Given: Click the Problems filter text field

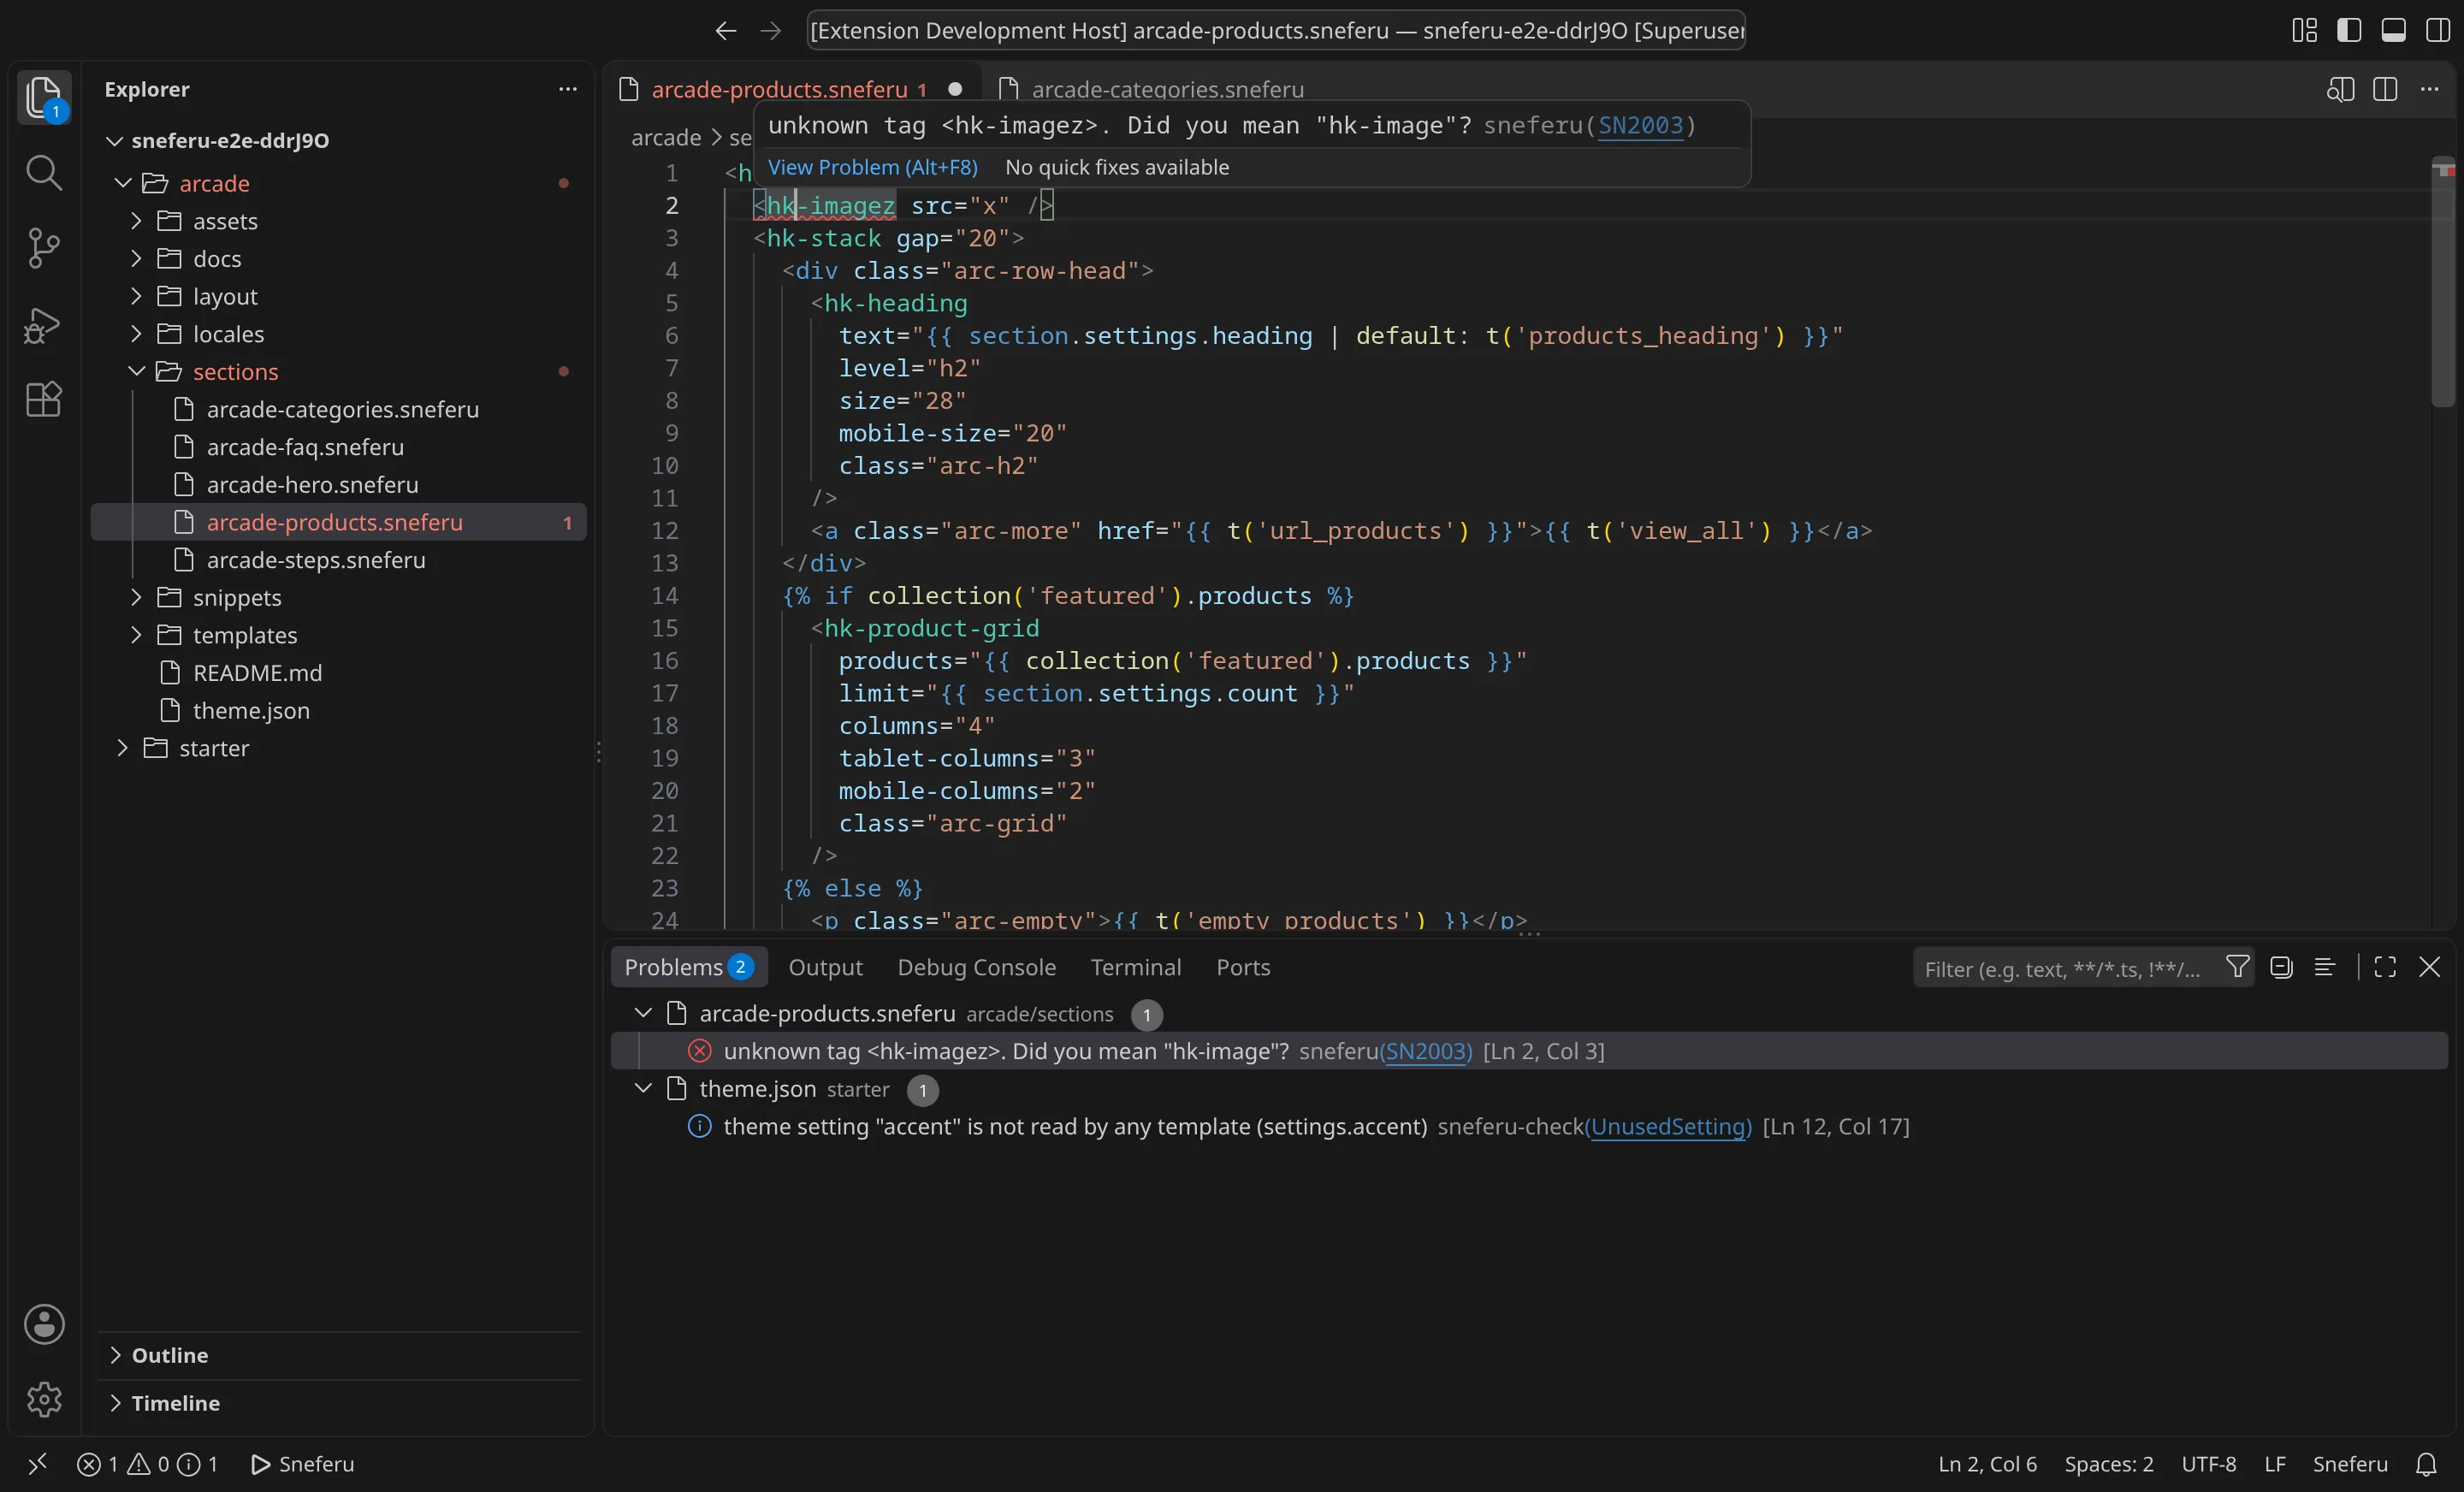Looking at the screenshot, I should click(2062, 968).
